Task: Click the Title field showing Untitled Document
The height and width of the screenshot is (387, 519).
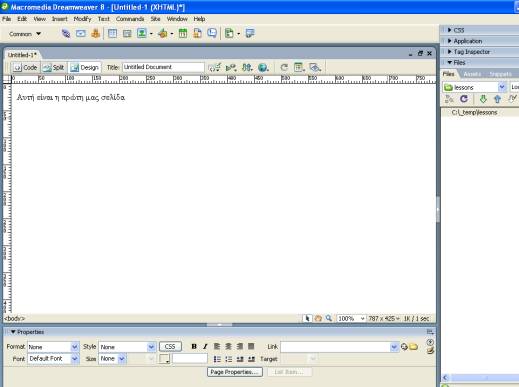Action: pos(163,67)
